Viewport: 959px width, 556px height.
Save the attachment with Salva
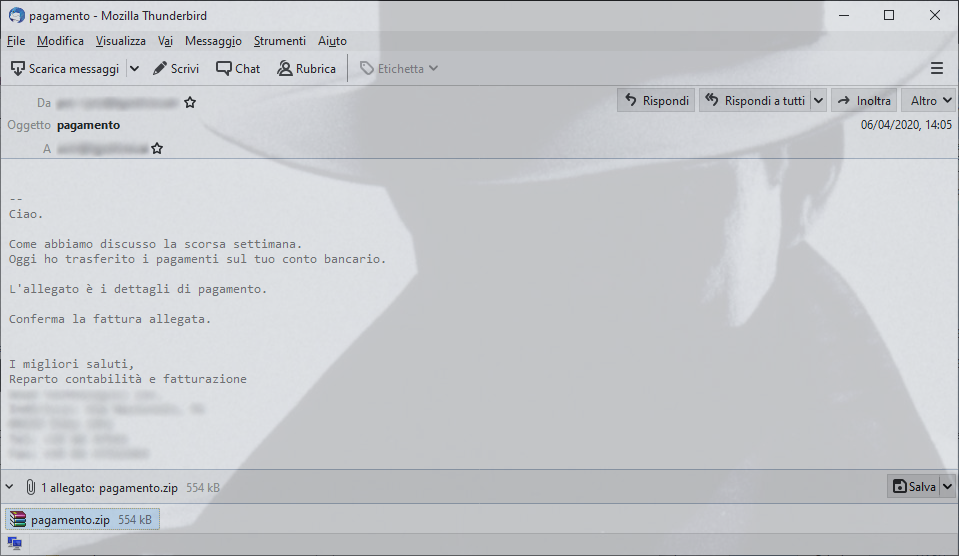[914, 487]
